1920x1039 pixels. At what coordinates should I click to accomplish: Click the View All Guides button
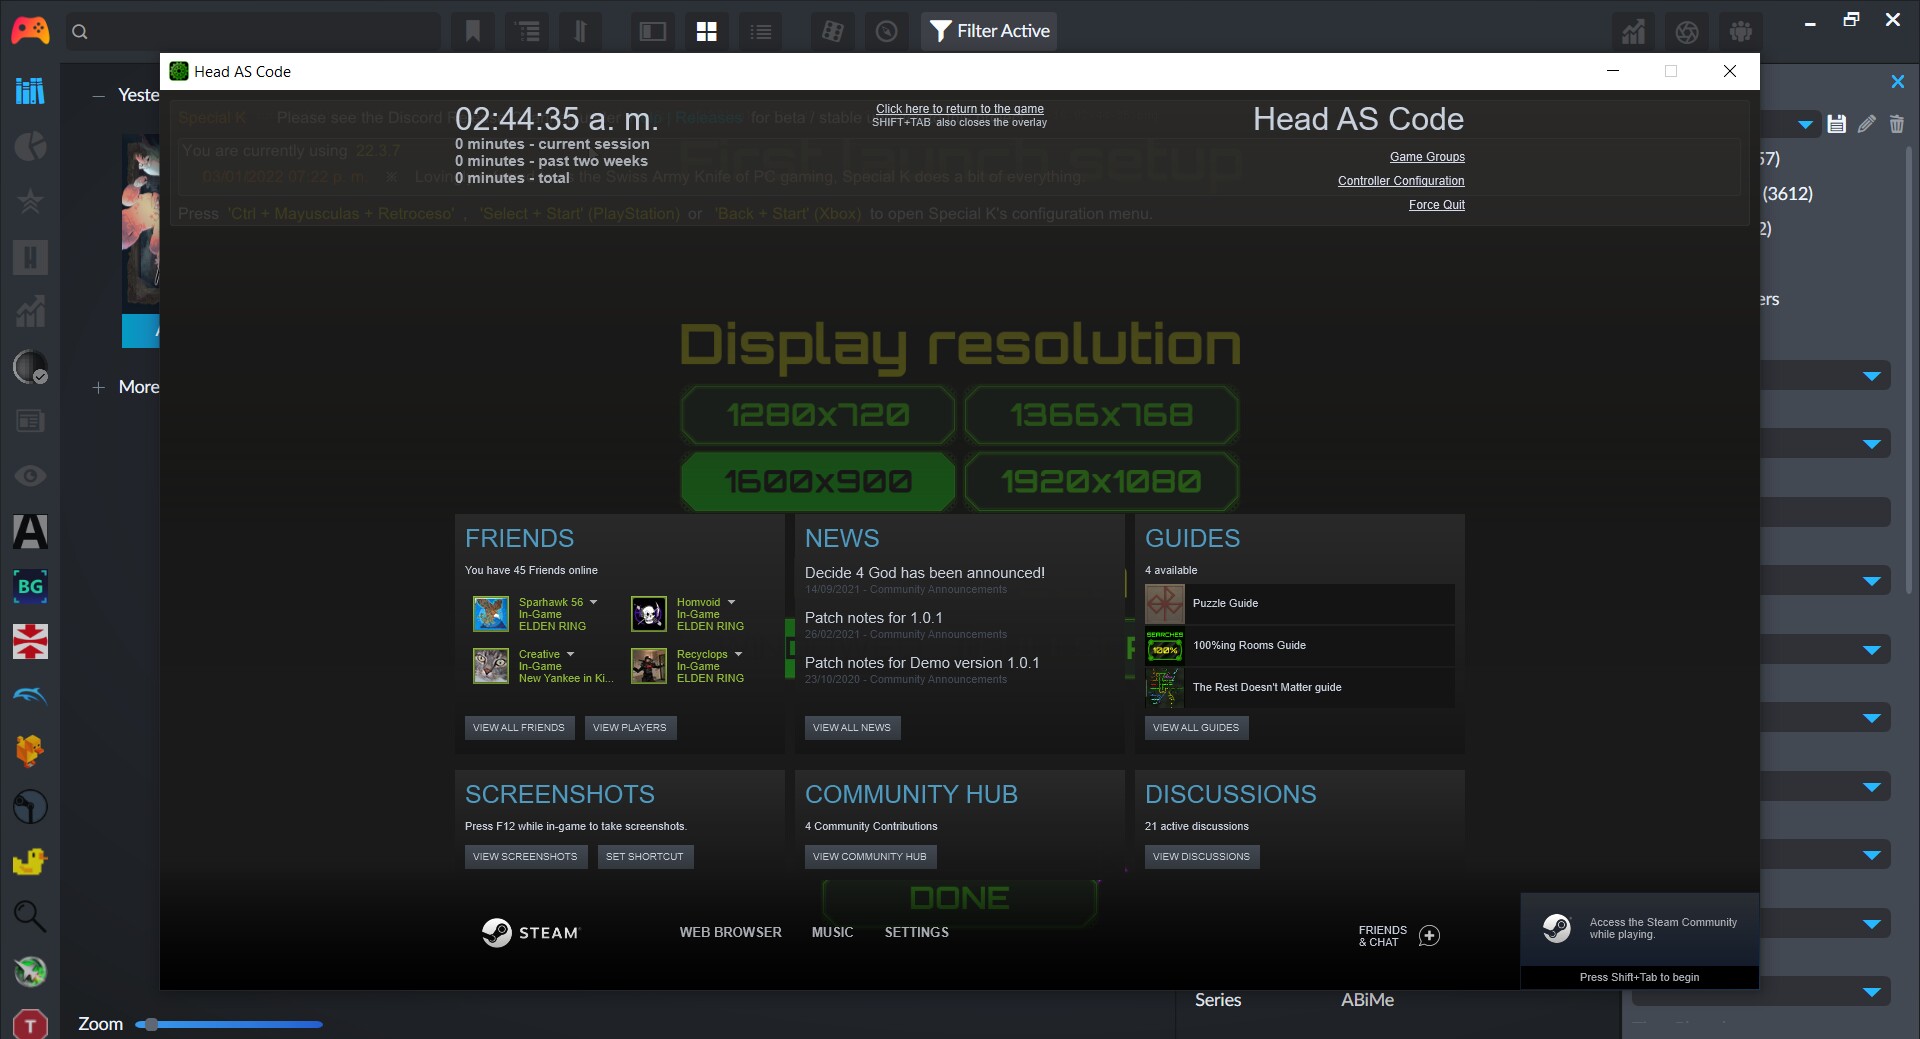point(1196,728)
